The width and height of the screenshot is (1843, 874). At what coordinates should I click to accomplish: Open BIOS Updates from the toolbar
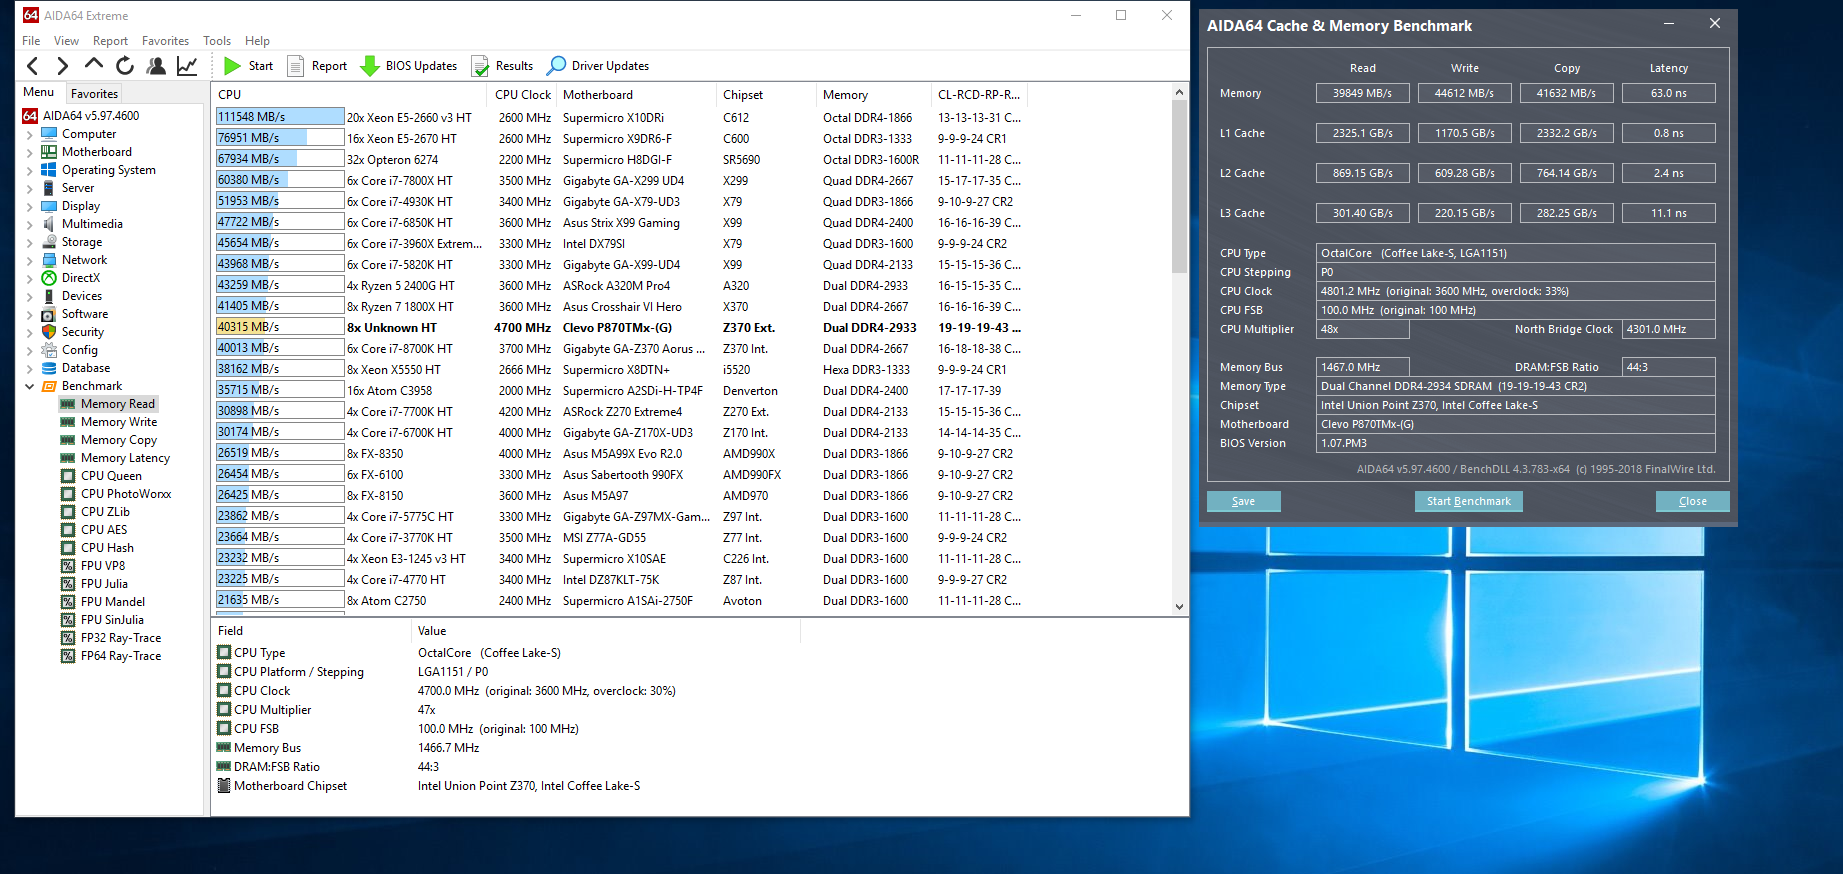[x=408, y=66]
